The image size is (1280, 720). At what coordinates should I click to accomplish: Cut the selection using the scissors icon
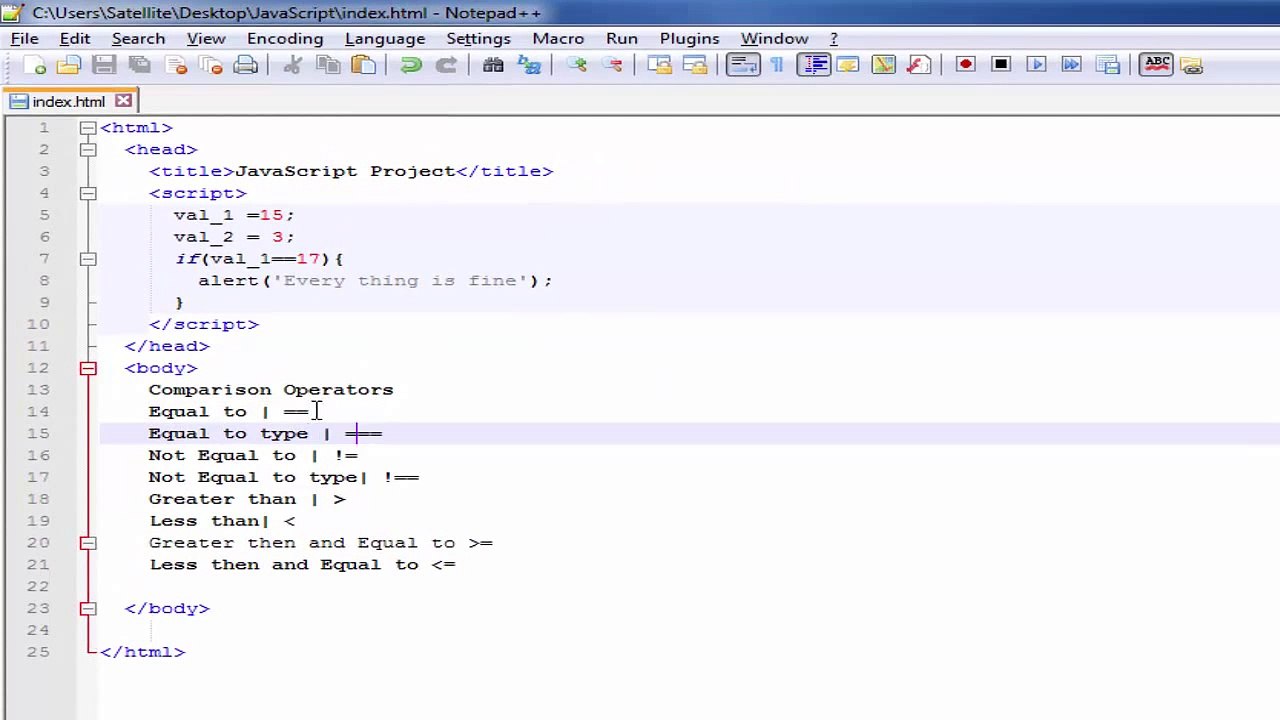[292, 65]
